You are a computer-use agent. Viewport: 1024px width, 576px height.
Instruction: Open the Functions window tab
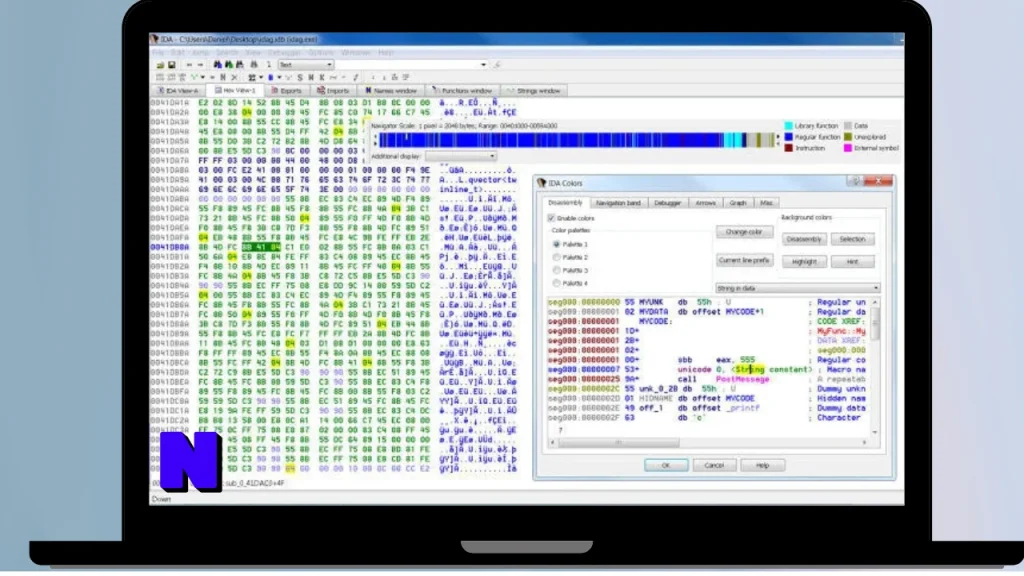coord(462,91)
